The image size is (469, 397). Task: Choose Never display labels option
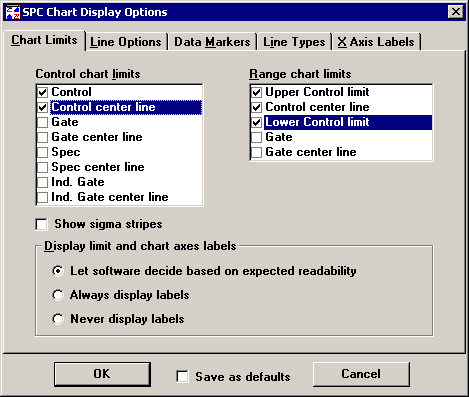(x=58, y=319)
